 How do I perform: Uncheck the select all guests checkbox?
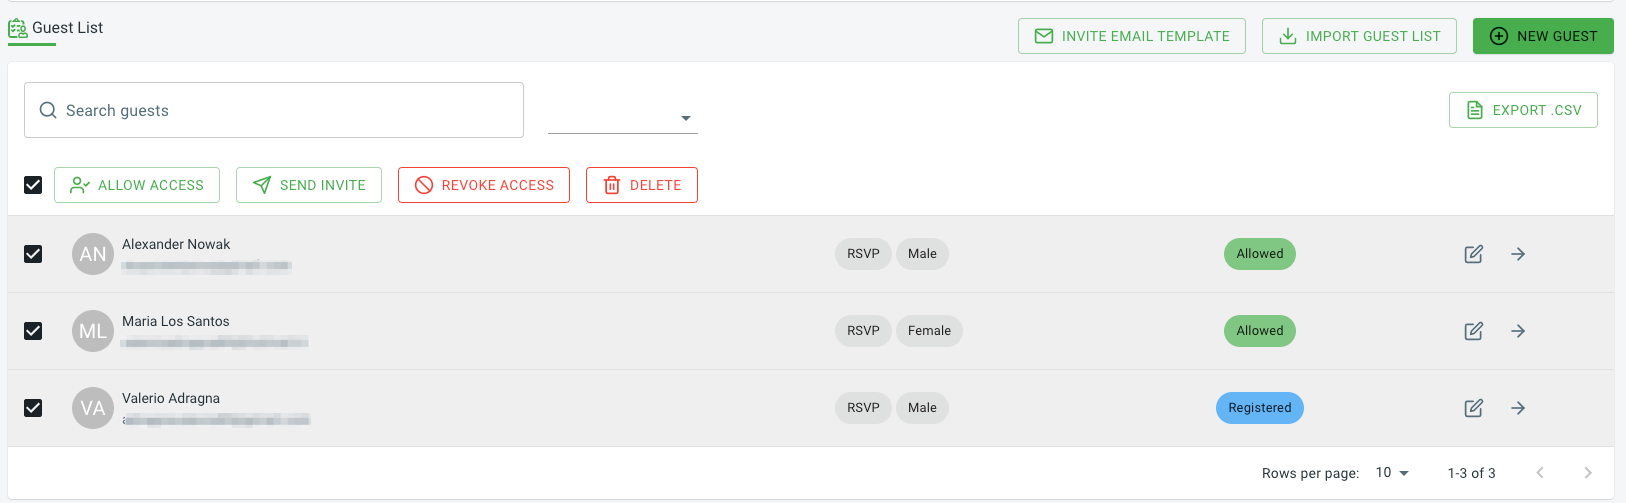coord(33,185)
